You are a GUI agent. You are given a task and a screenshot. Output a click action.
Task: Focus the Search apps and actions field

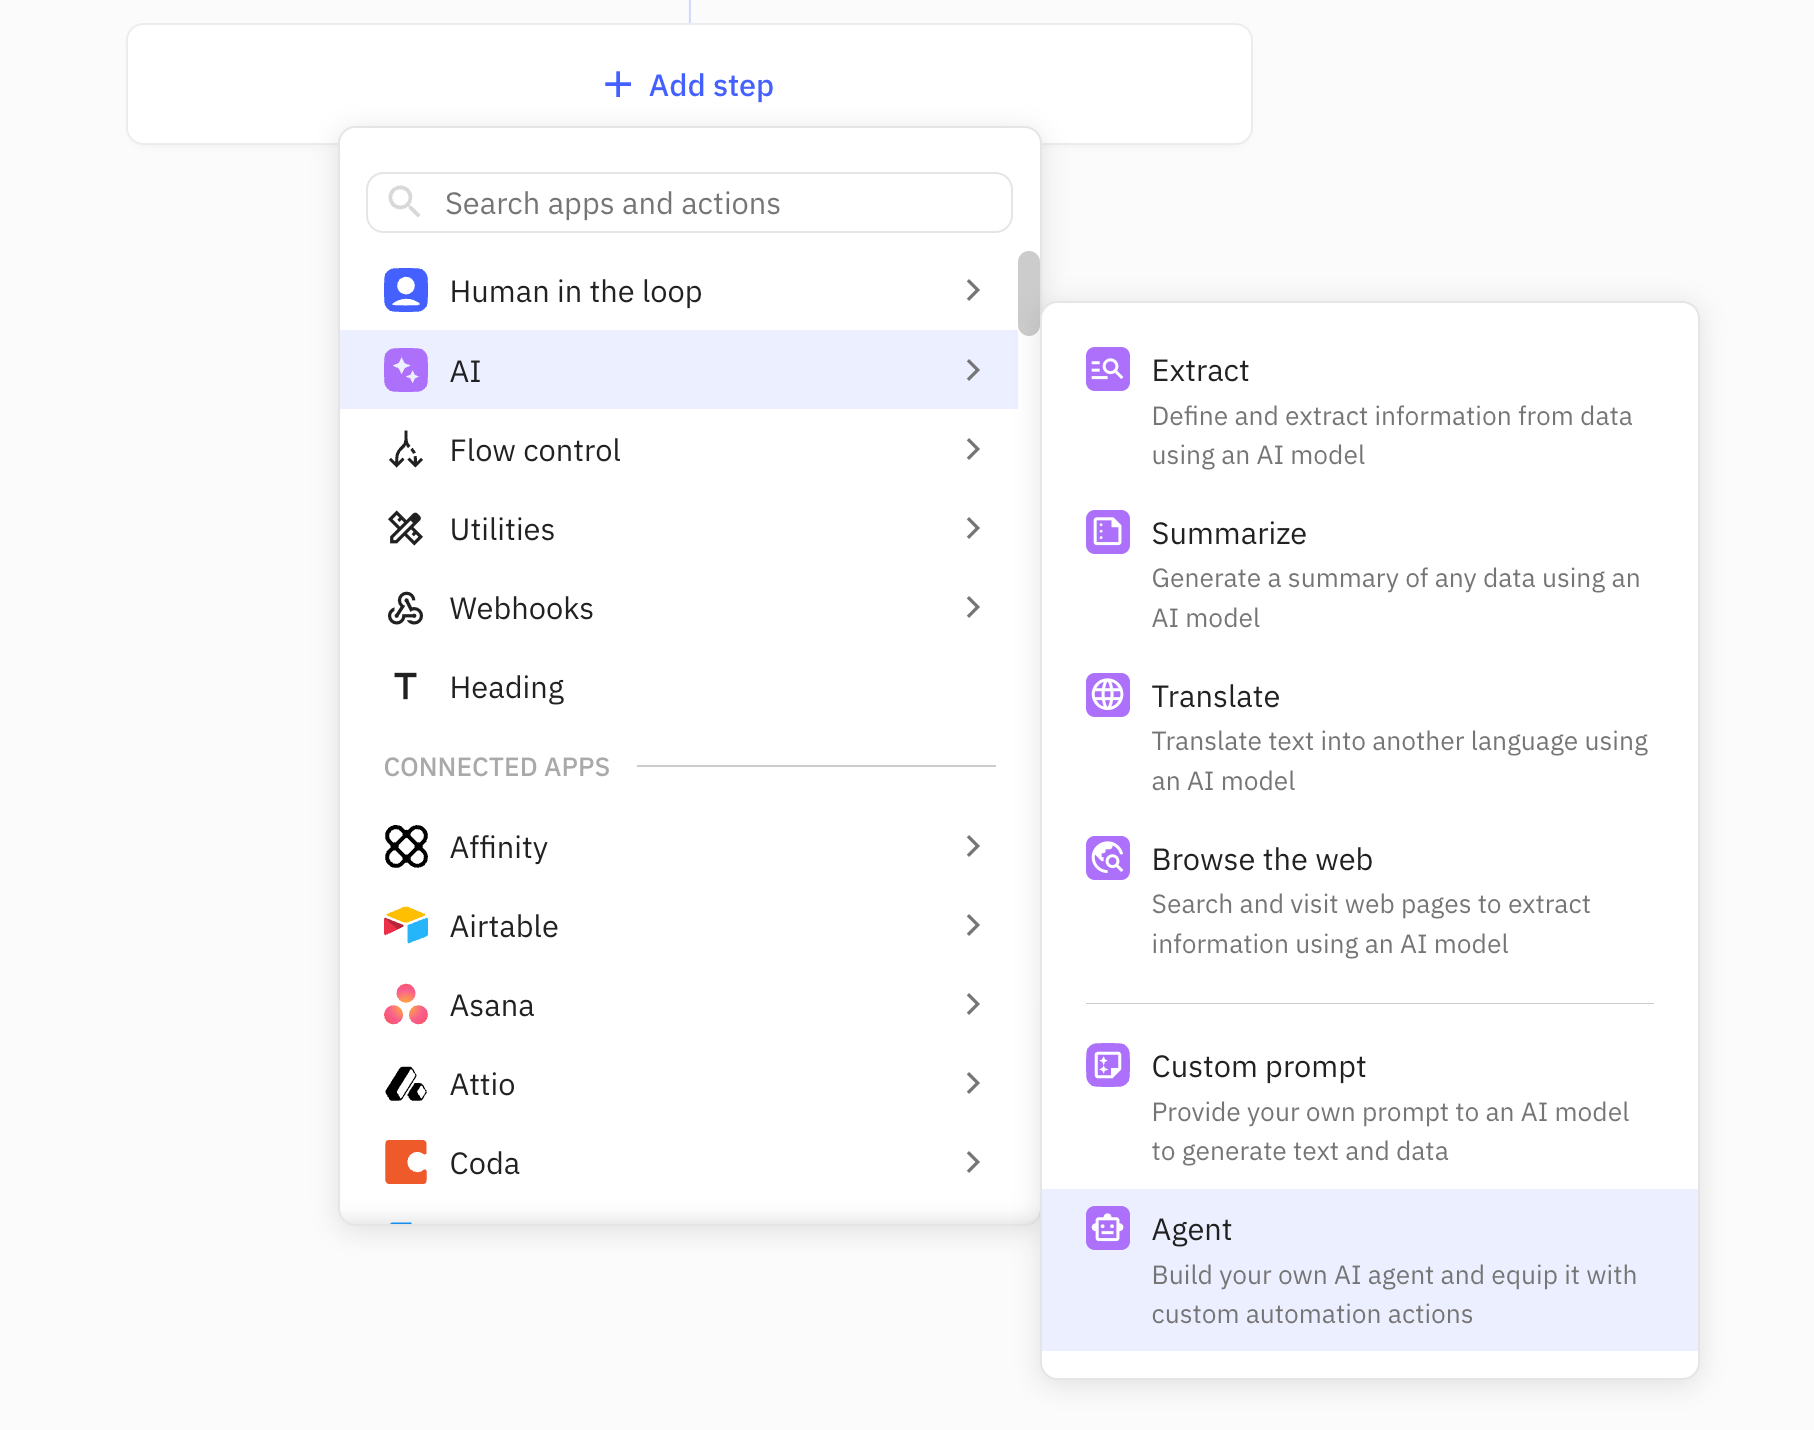tap(689, 203)
